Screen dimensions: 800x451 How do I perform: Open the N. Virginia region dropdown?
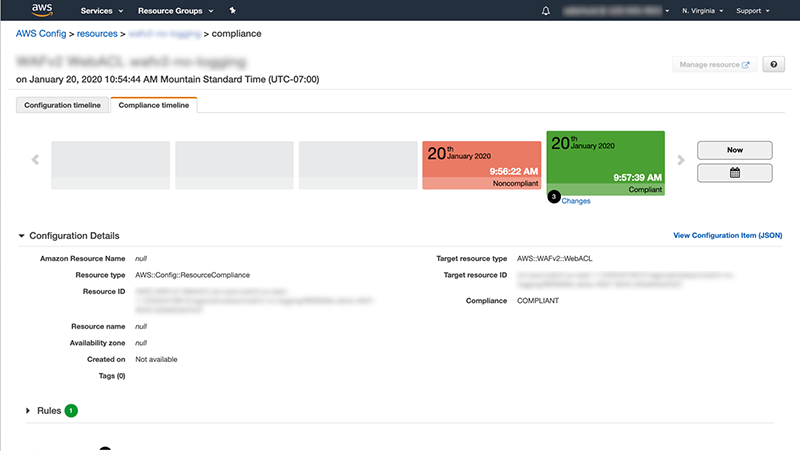[x=703, y=11]
